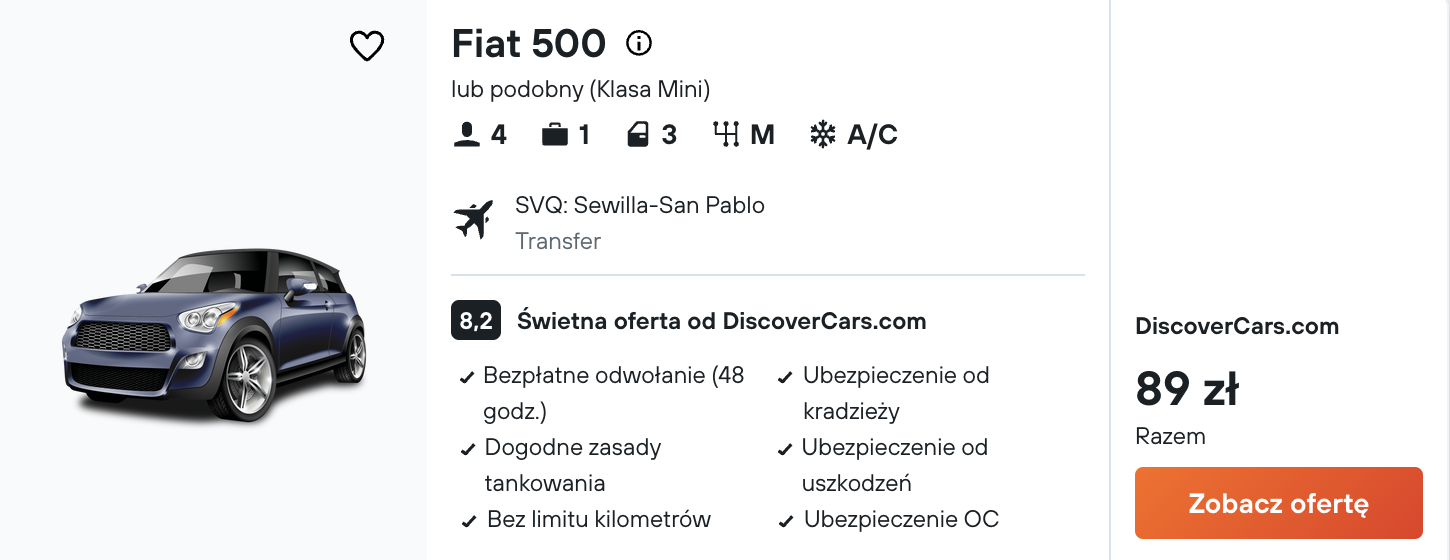The width and height of the screenshot is (1450, 560).
Task: Click the Fiat 500 title
Action: point(529,43)
